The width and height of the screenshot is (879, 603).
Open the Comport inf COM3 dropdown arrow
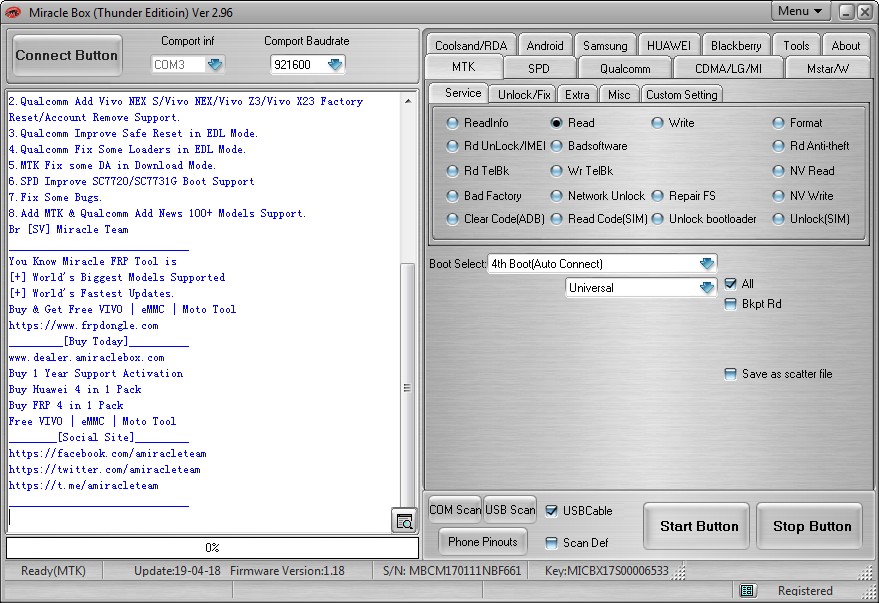pos(215,64)
